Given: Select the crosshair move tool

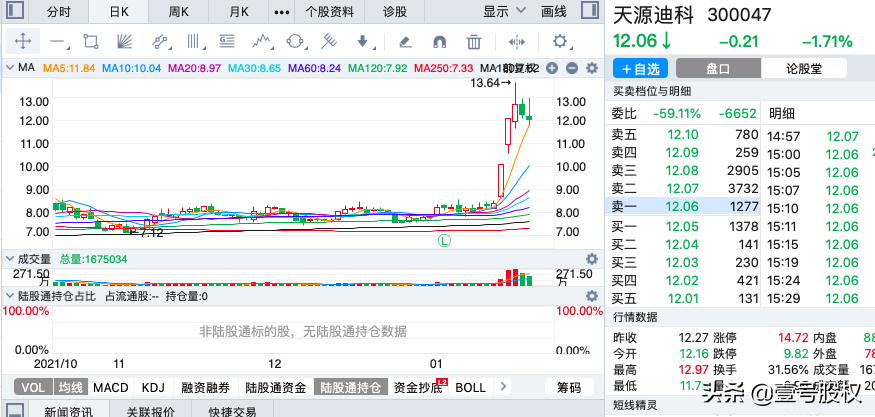Looking at the screenshot, I should pos(23,41).
